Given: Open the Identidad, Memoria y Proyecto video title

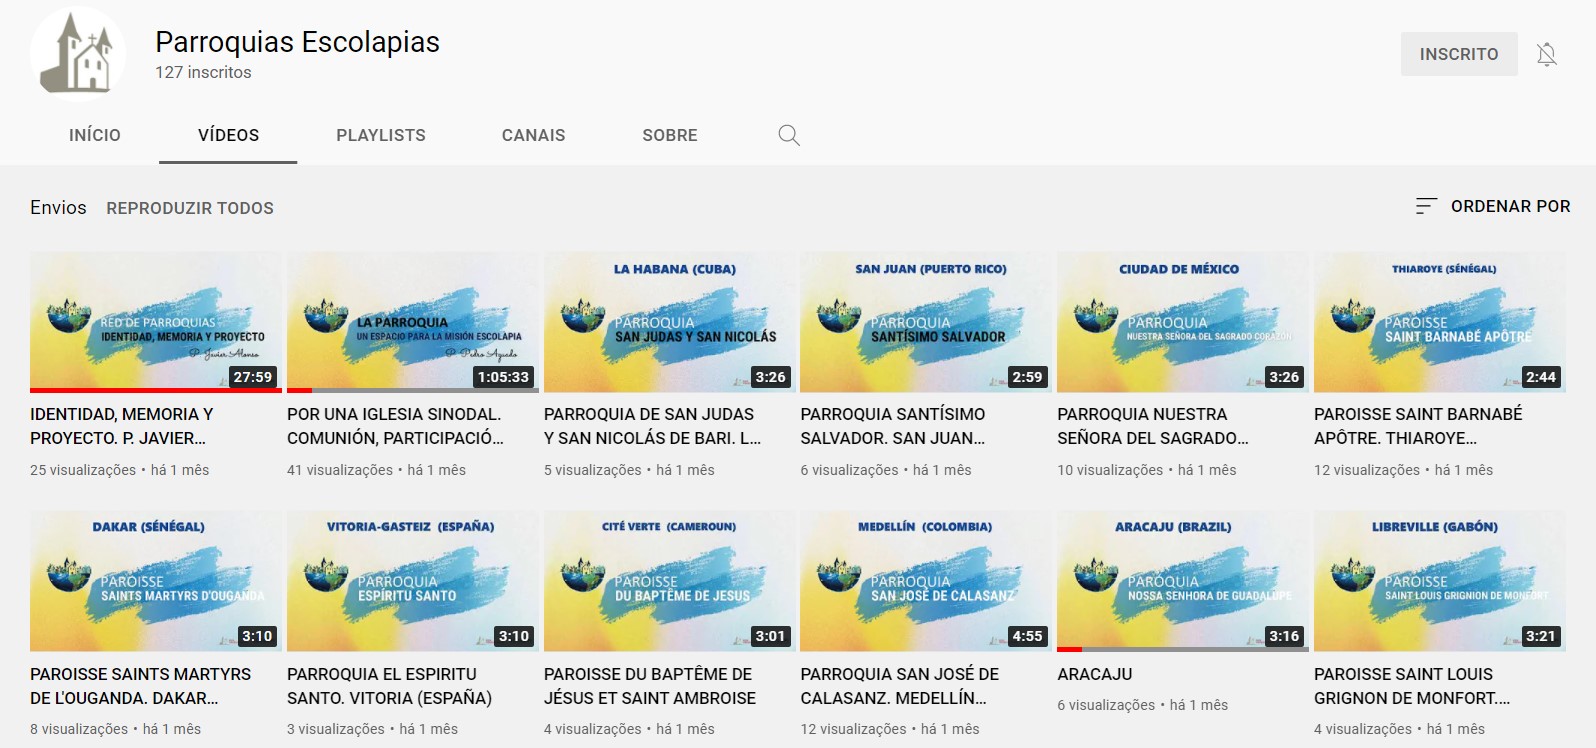Looking at the screenshot, I should (x=122, y=426).
